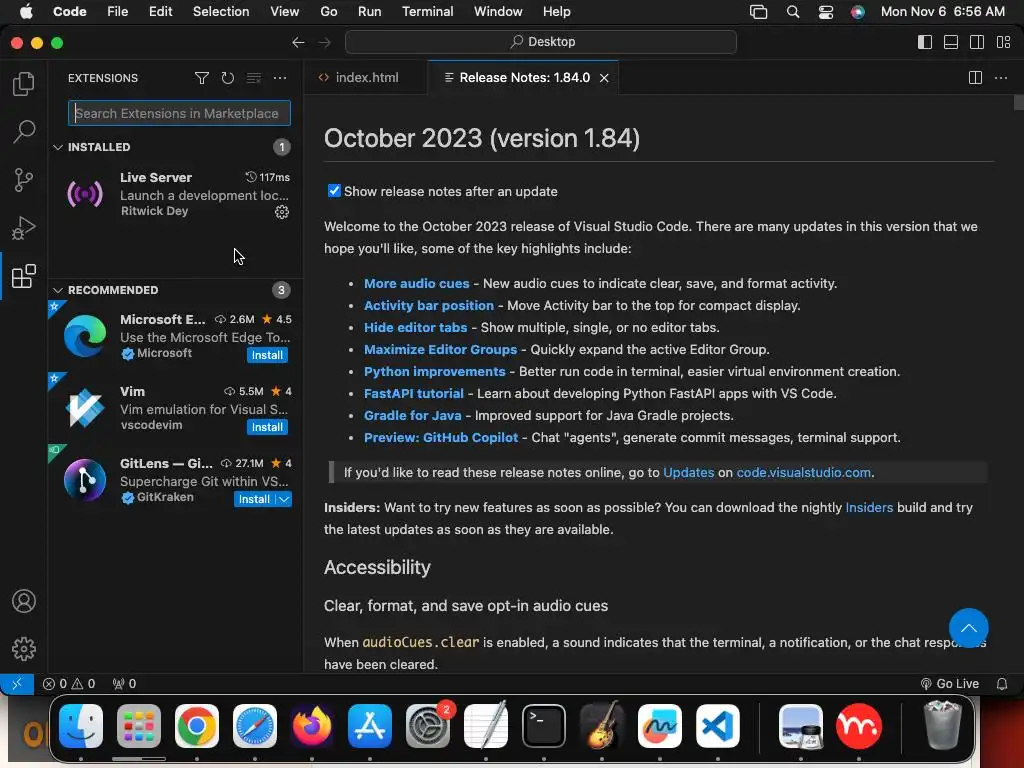Open the Terminal menu

(x=427, y=12)
